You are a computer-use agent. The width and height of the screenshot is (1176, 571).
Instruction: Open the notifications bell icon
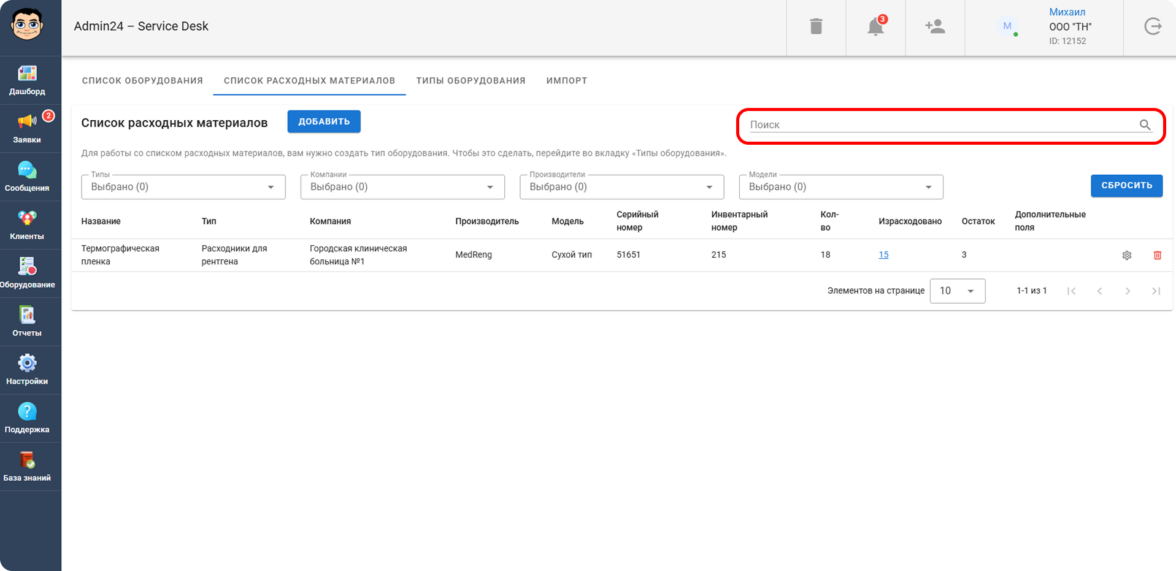[x=875, y=27]
